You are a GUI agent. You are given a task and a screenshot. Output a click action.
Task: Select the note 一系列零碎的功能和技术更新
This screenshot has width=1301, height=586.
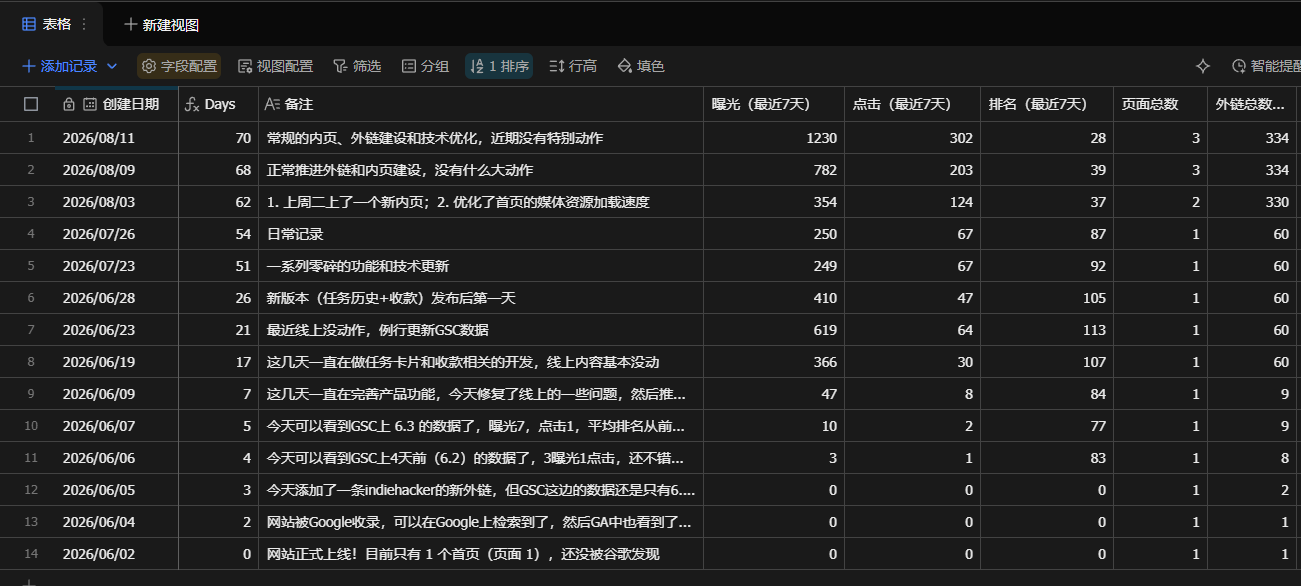481,266
